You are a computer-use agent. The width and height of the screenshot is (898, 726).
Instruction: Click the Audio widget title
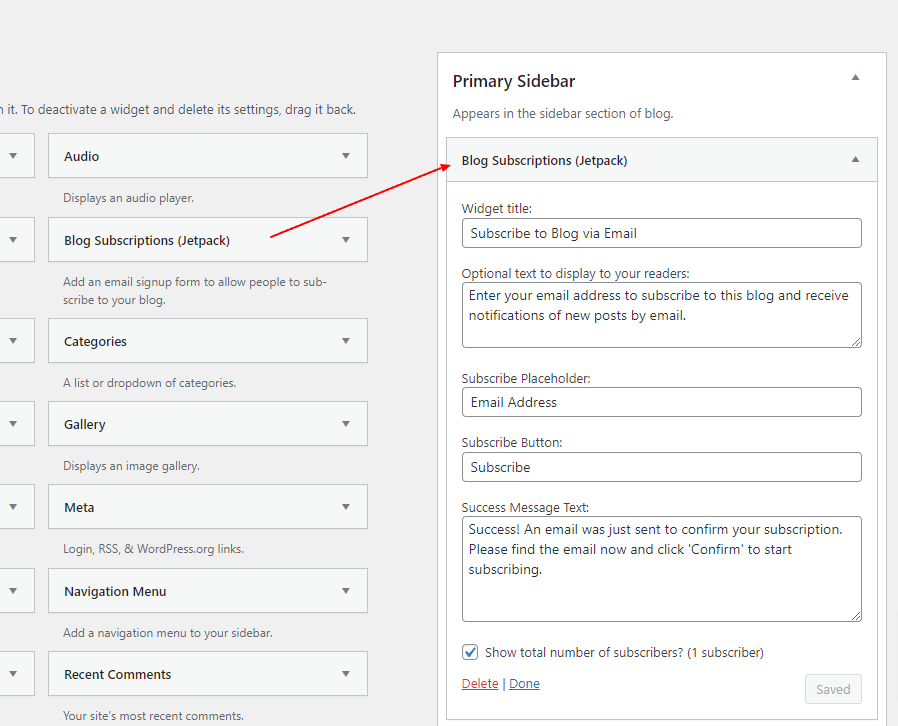pyautogui.click(x=82, y=157)
